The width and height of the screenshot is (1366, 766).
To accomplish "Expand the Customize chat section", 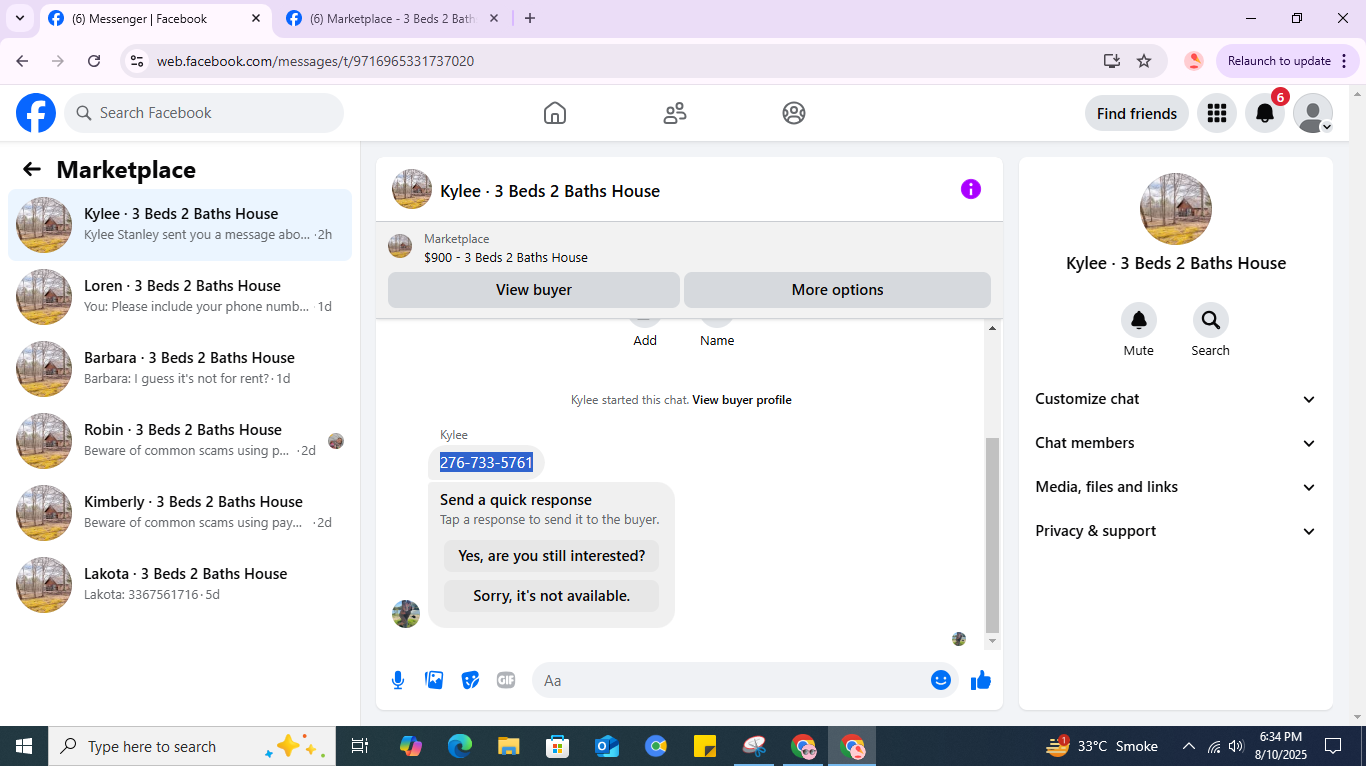I will [x=1176, y=399].
